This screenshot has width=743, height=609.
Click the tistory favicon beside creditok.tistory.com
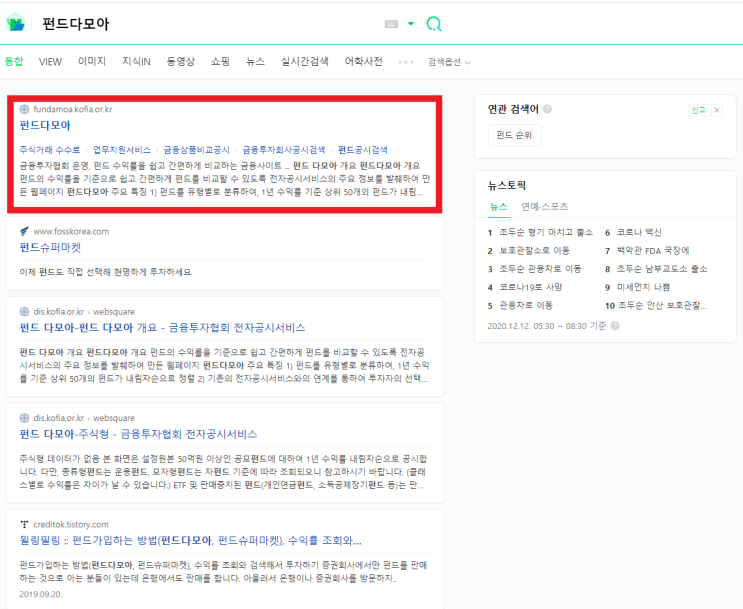(24, 524)
